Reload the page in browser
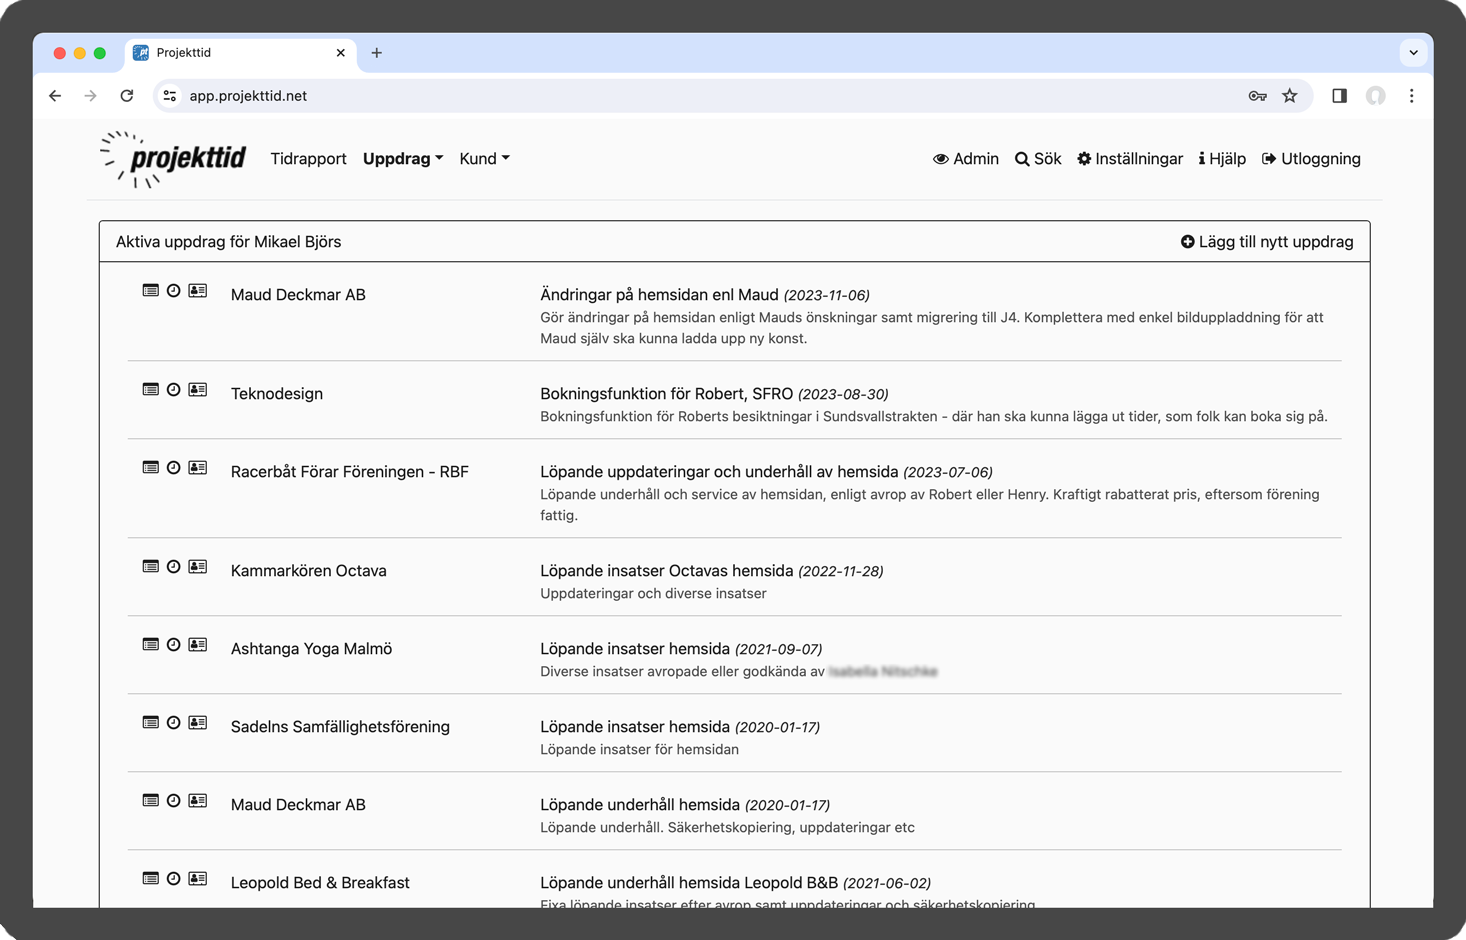This screenshot has height=940, width=1466. click(x=127, y=96)
